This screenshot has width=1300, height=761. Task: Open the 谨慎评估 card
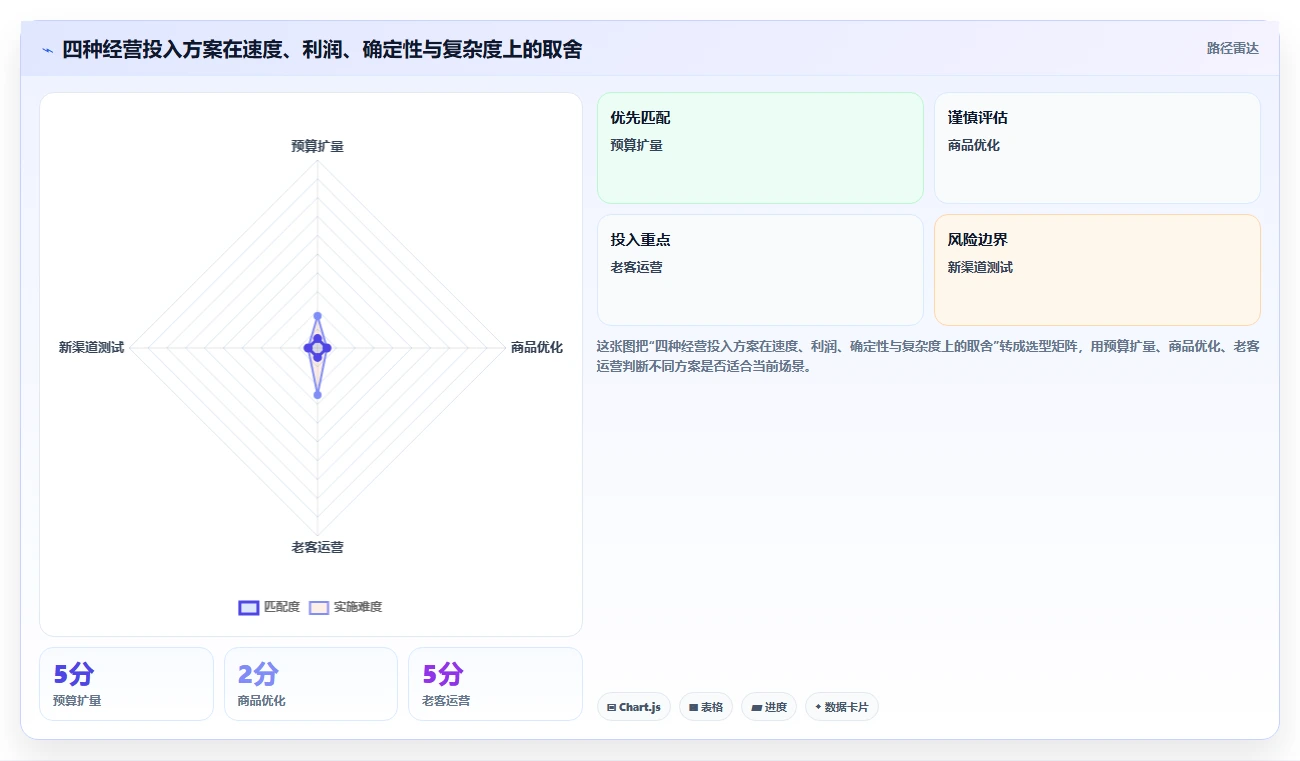[1097, 148]
